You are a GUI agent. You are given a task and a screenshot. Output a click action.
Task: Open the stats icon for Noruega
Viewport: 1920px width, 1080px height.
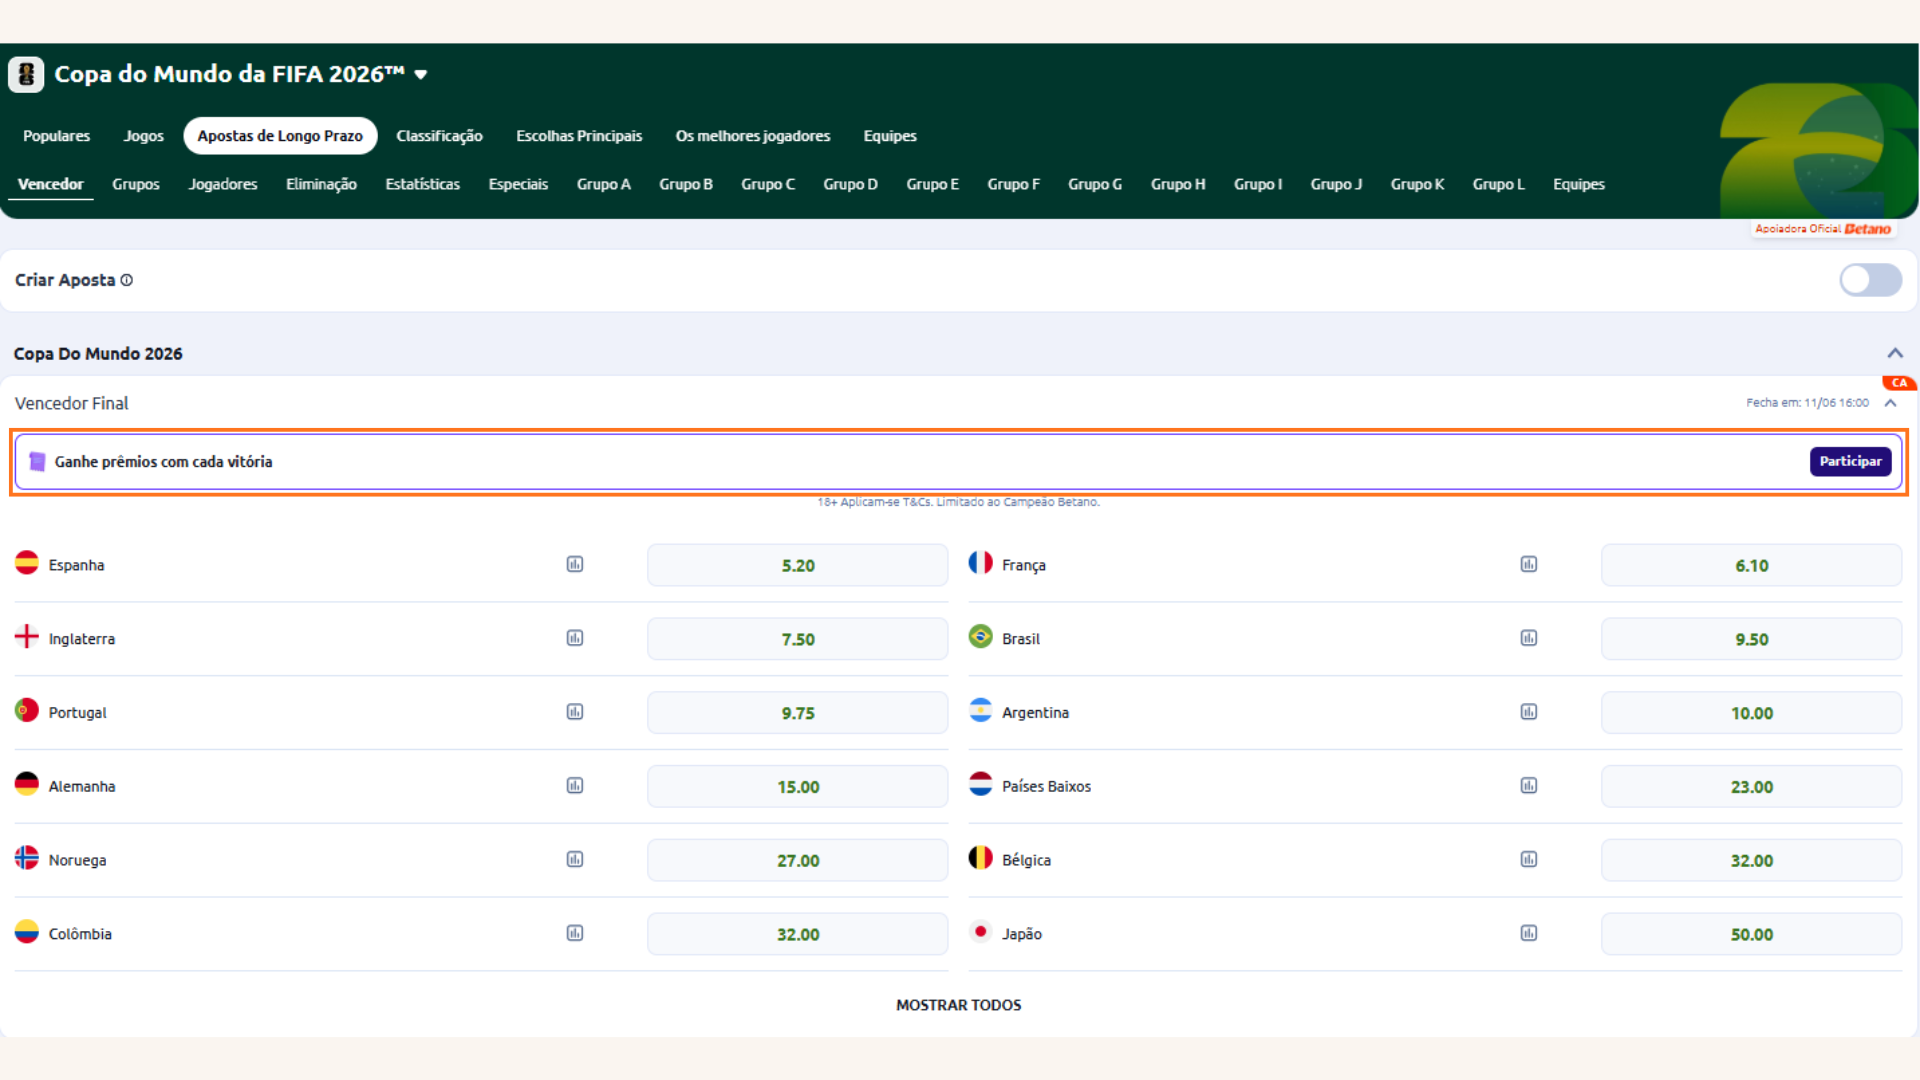point(575,859)
